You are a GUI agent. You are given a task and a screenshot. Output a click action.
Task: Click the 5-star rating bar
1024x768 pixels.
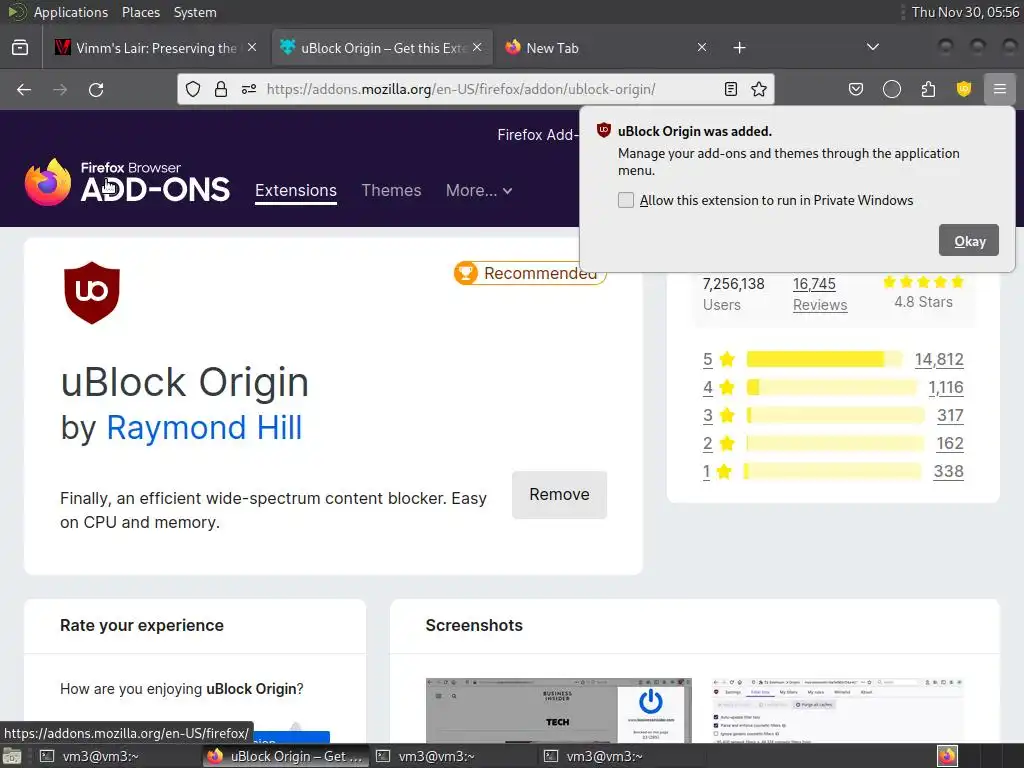[824, 359]
